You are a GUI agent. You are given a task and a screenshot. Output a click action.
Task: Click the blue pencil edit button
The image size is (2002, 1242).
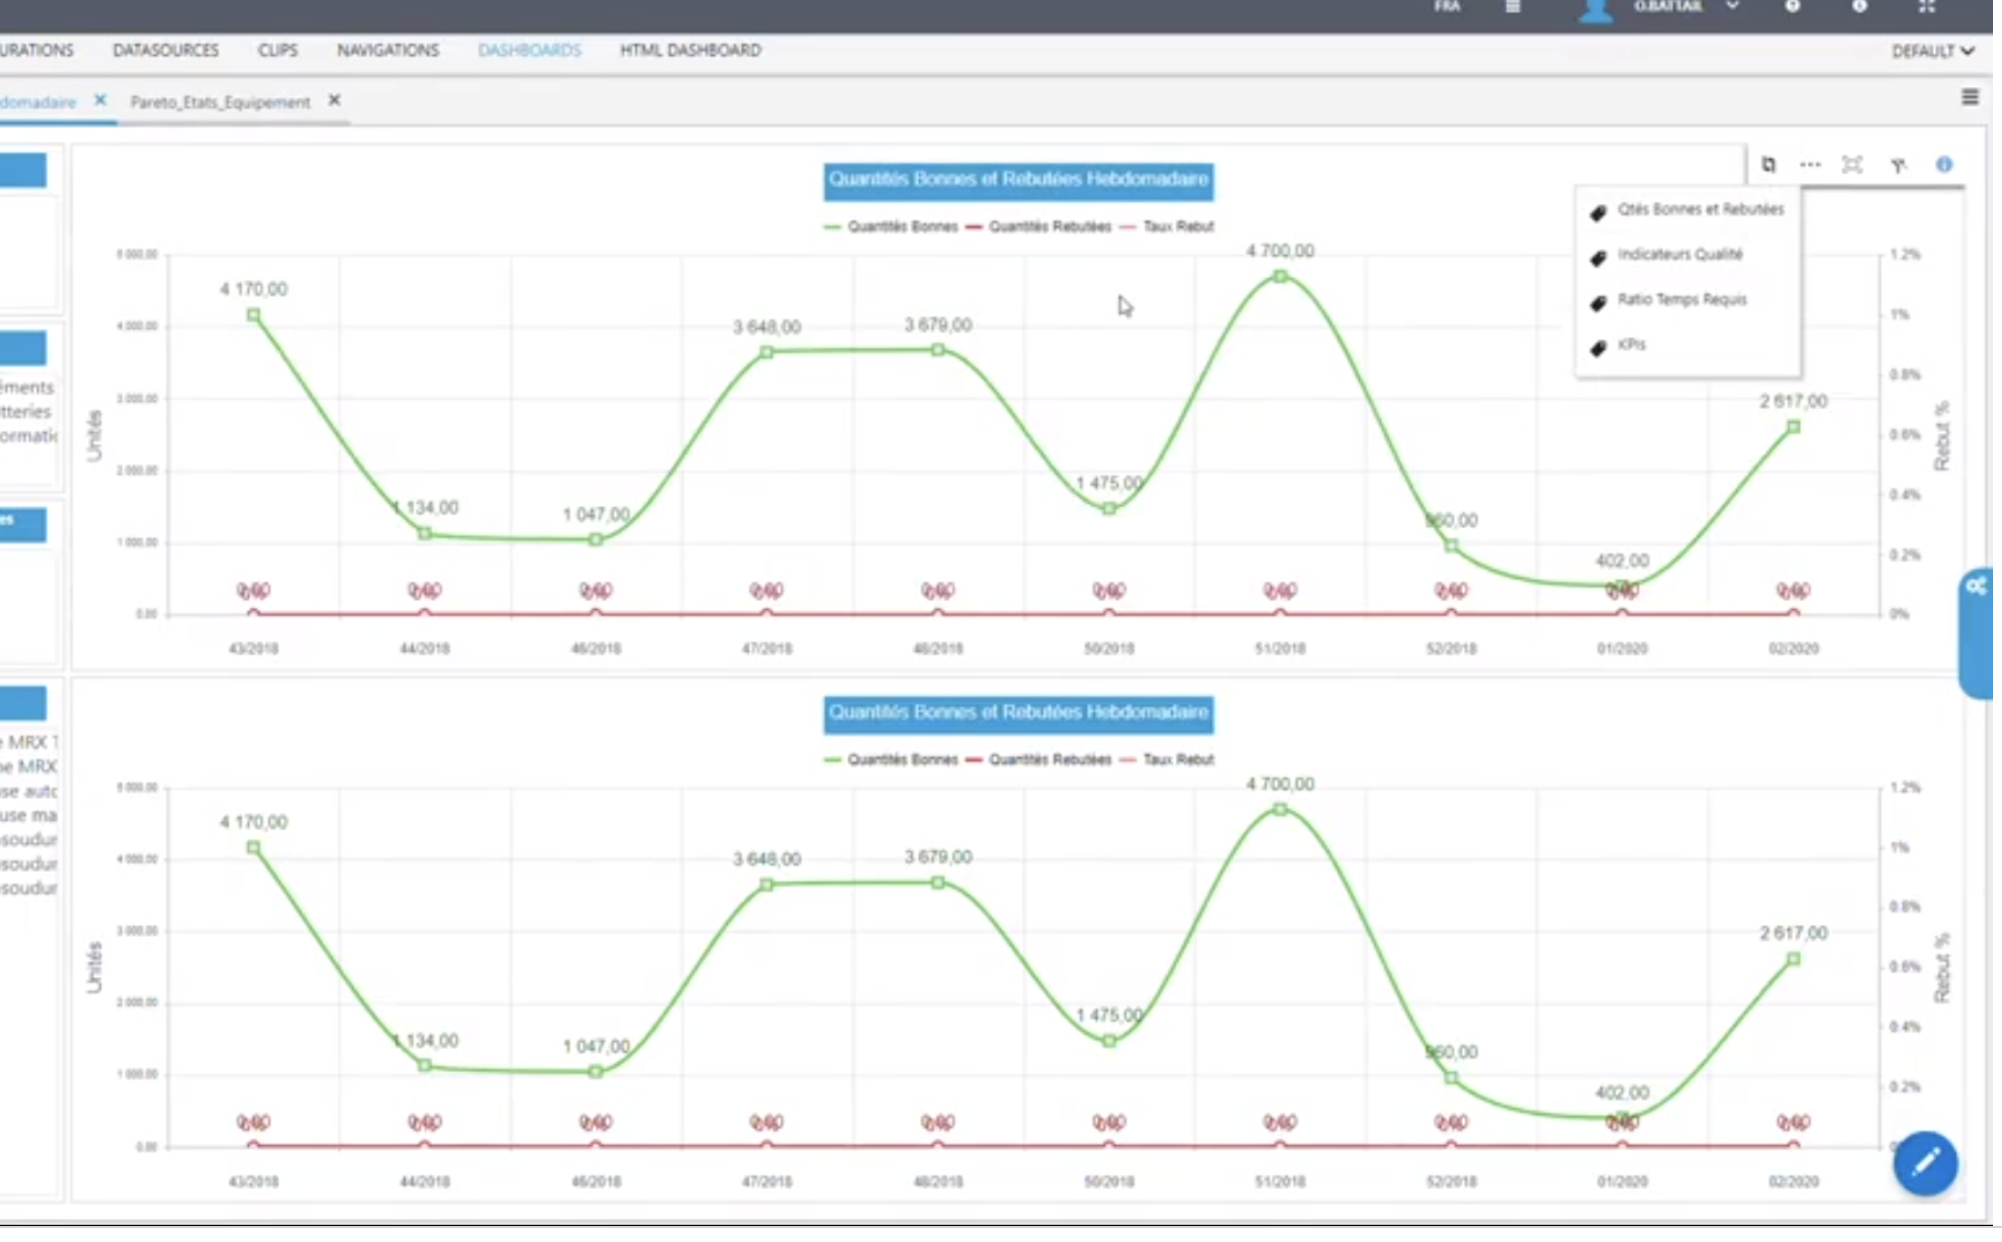click(1924, 1163)
